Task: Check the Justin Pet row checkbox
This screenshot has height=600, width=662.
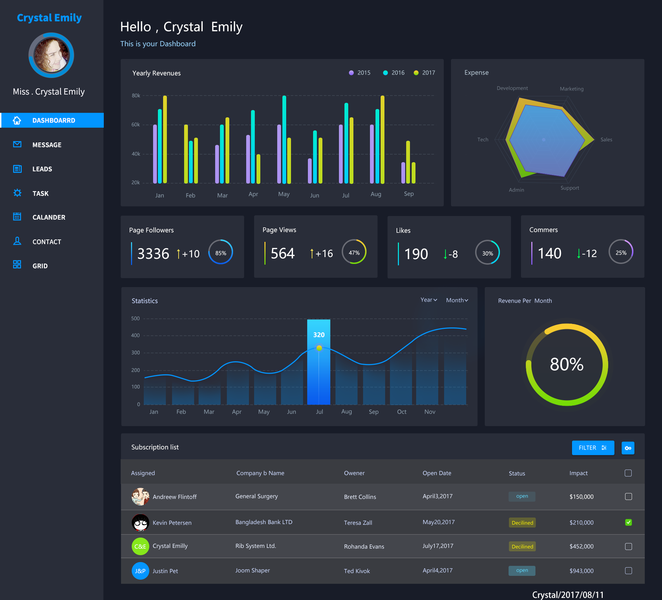Action: (x=628, y=571)
